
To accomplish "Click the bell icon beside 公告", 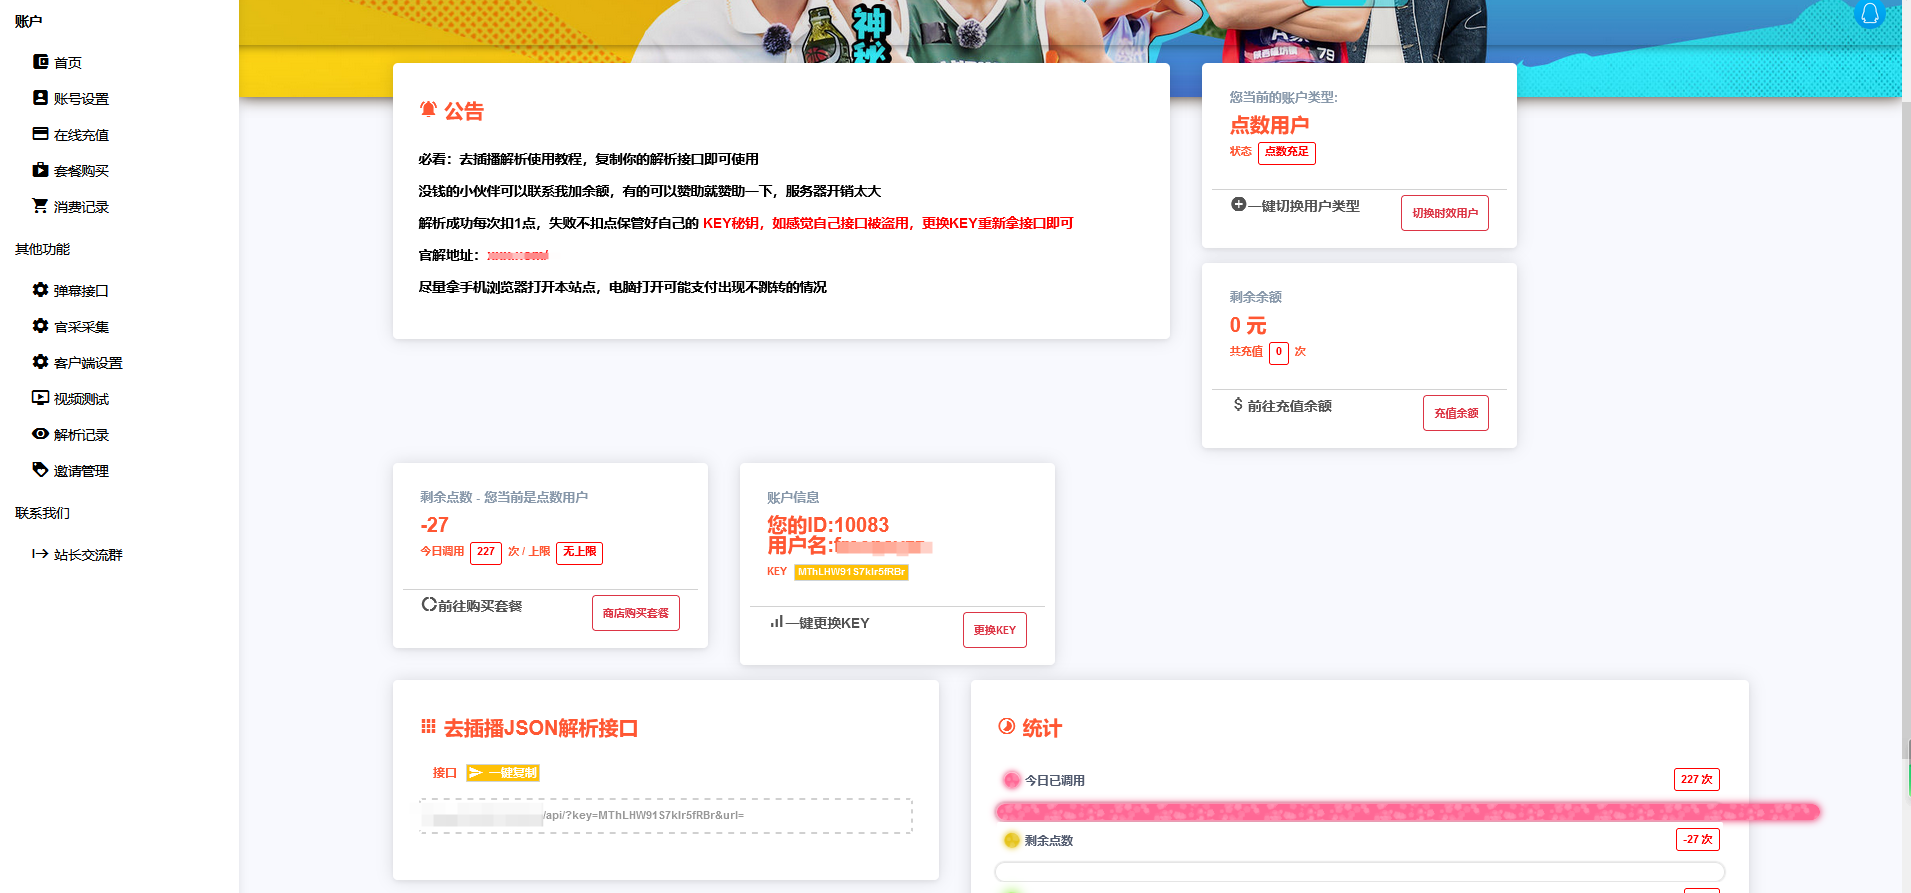I will click(x=428, y=110).
